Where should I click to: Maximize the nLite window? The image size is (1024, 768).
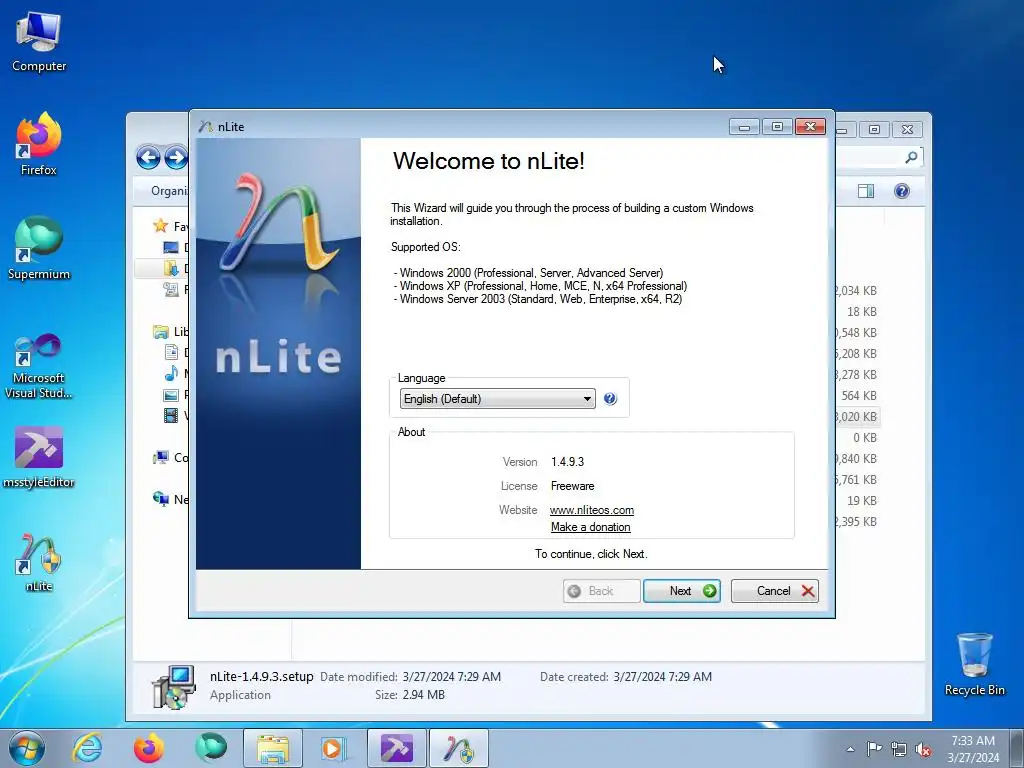coord(777,127)
